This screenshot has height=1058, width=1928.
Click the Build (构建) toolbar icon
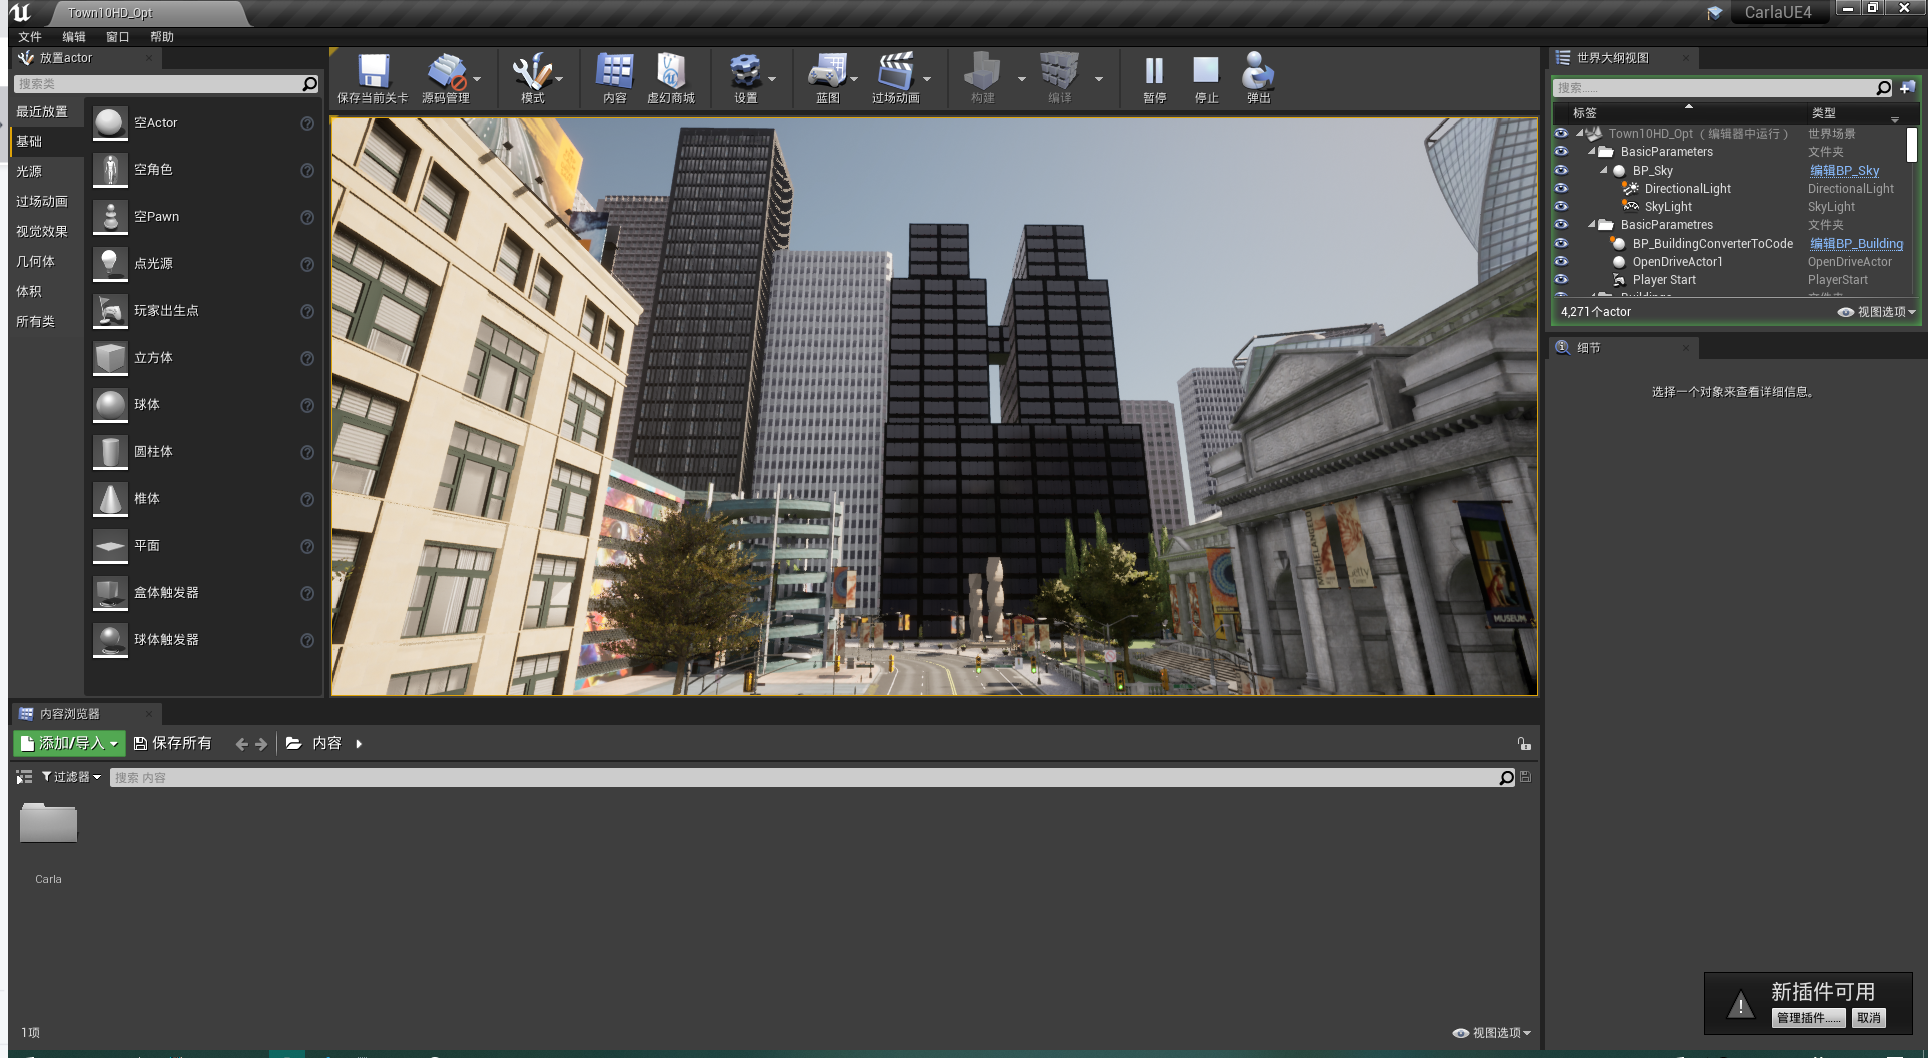pos(983,78)
